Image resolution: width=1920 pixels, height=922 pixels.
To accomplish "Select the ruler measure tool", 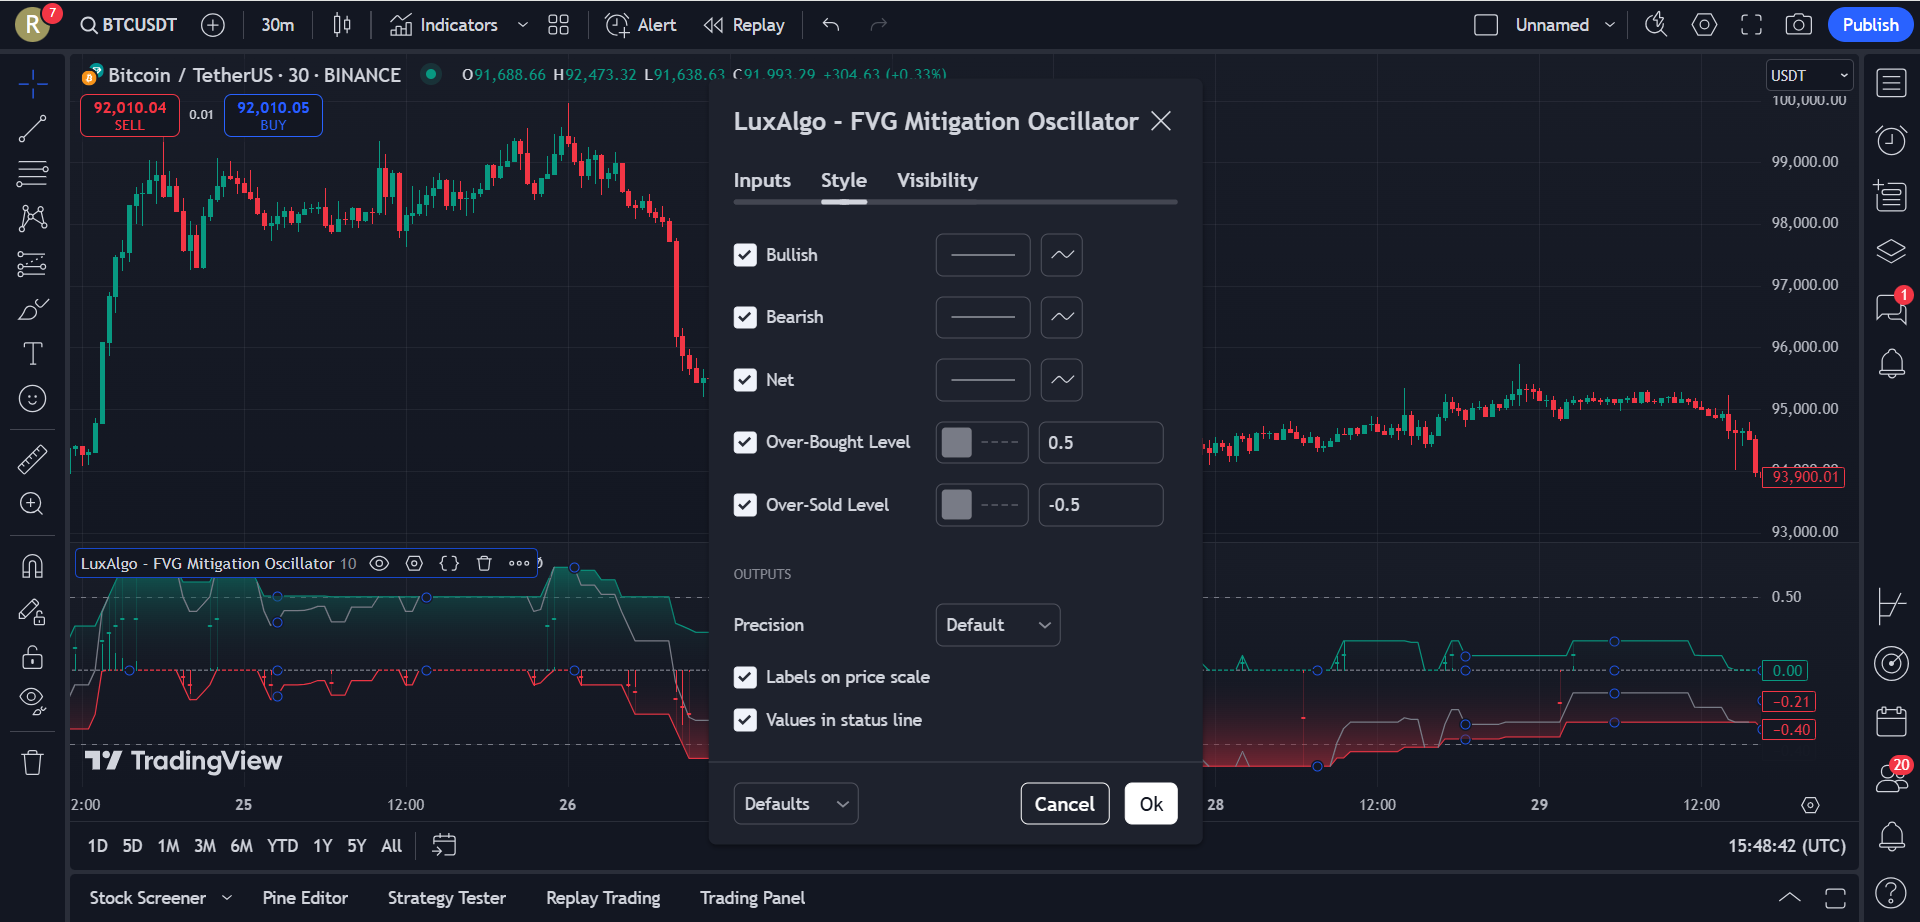I will click(32, 459).
